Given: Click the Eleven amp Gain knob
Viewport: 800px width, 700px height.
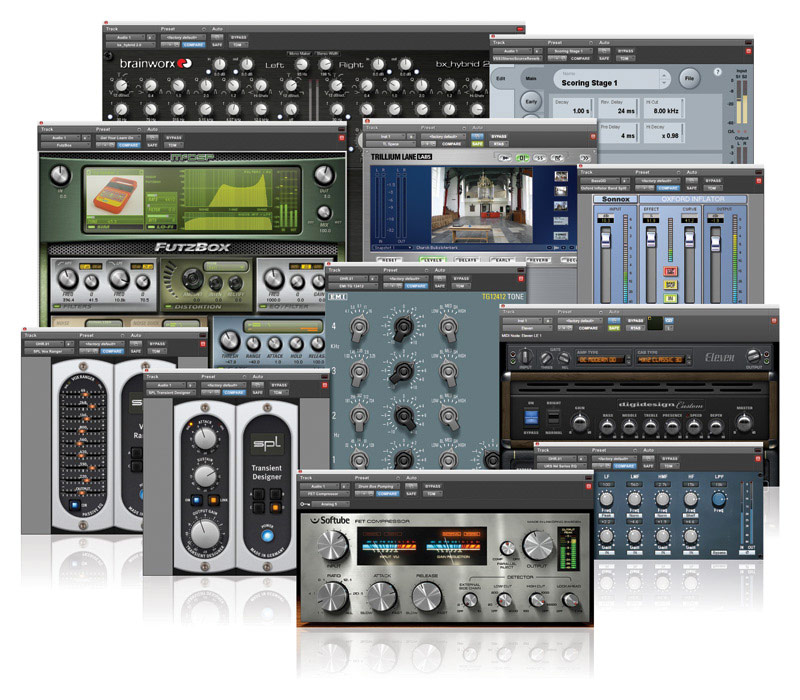Looking at the screenshot, I should [579, 423].
